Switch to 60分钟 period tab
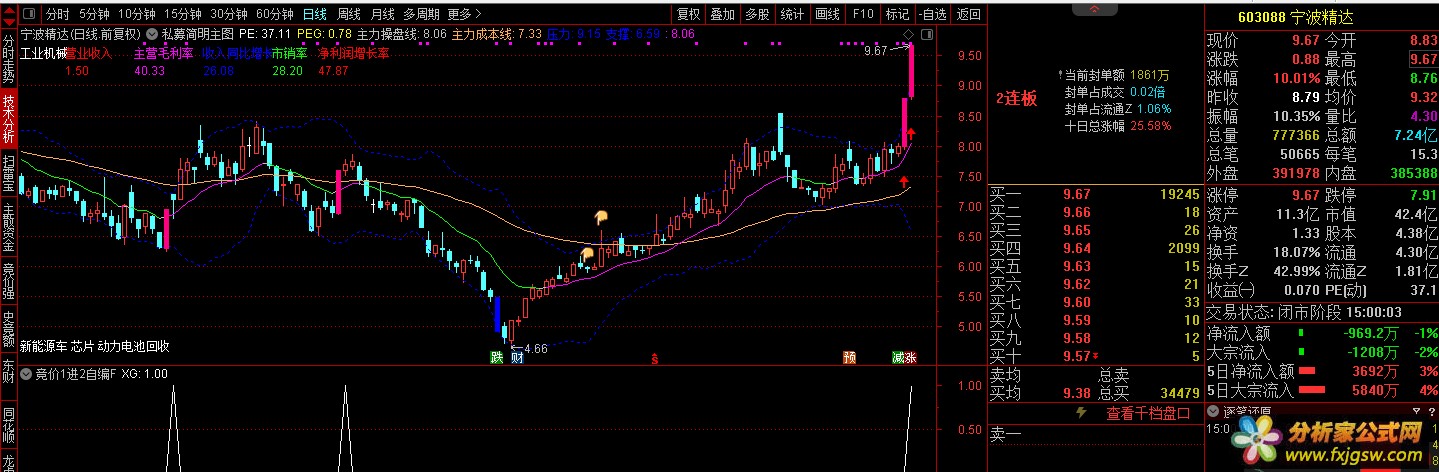Viewport: 1439px width, 472px height. pos(276,14)
